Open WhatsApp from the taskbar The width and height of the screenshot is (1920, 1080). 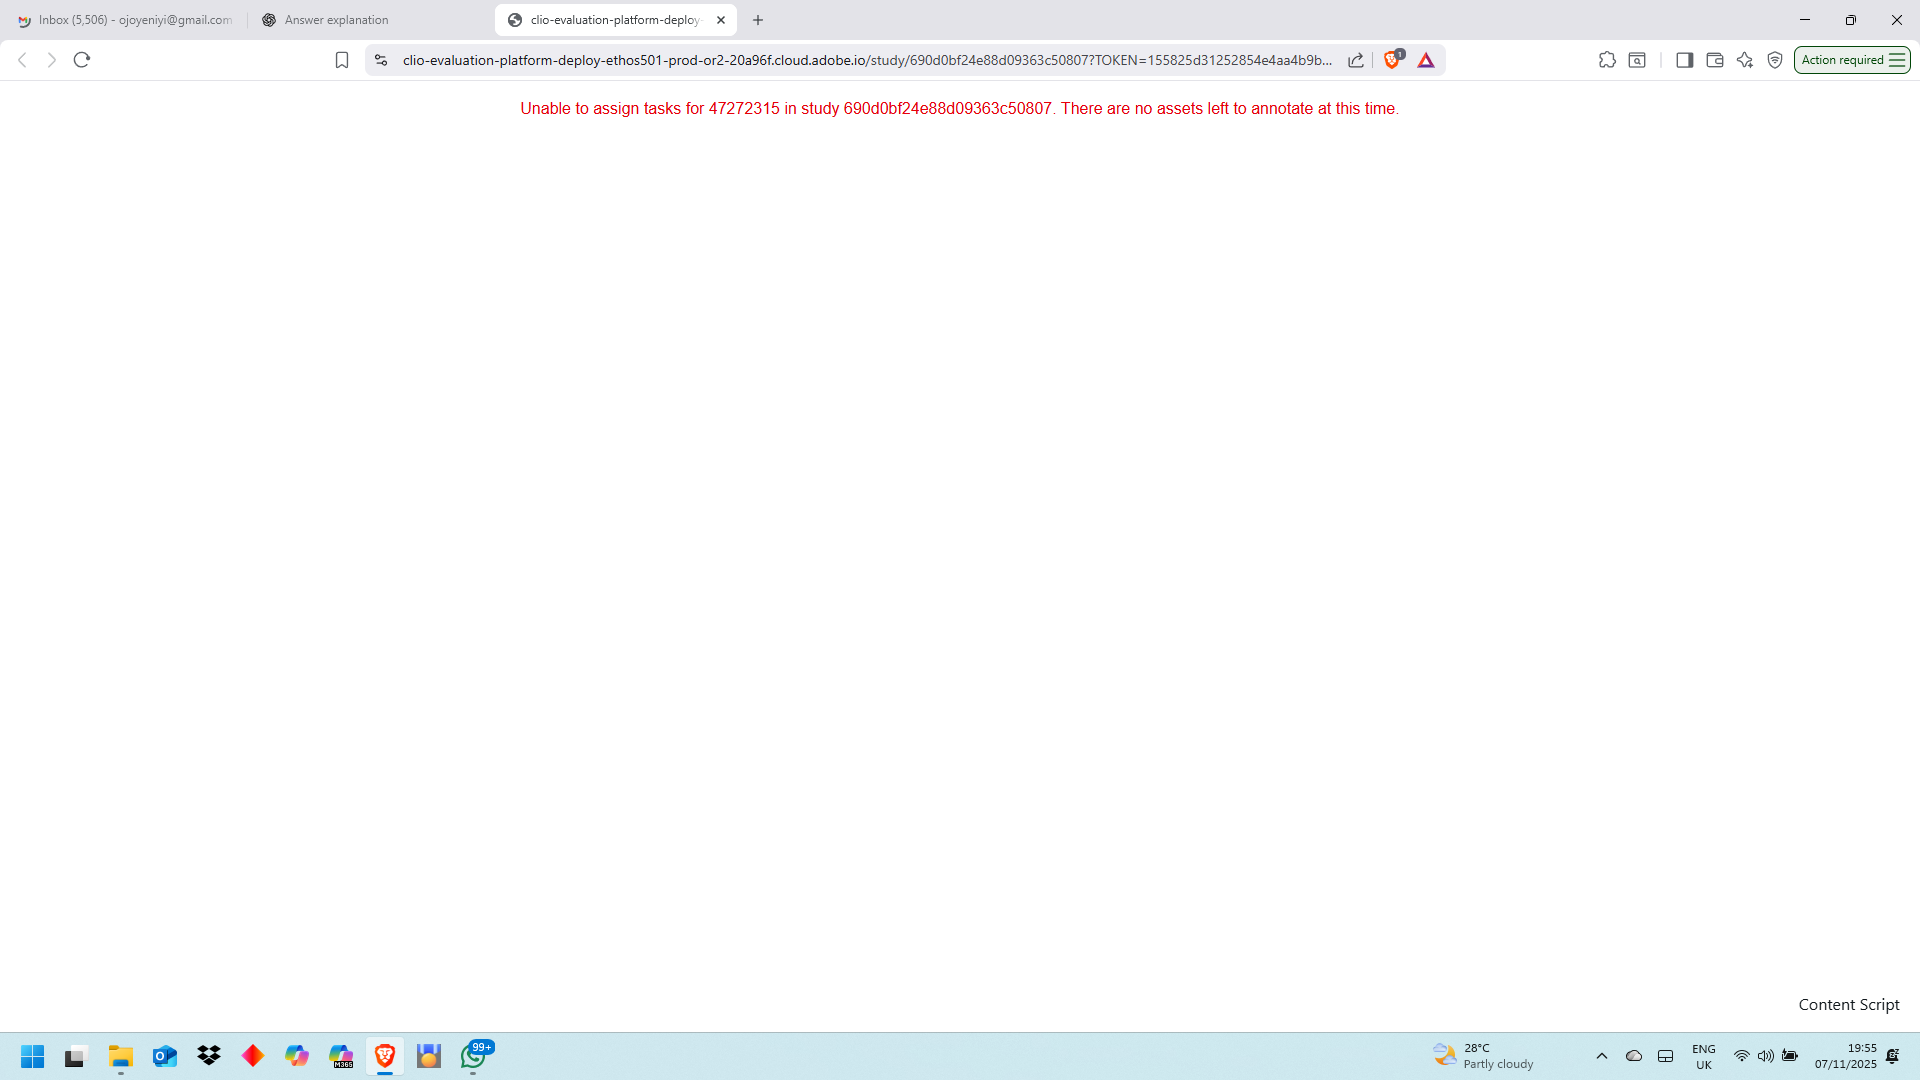point(474,1056)
